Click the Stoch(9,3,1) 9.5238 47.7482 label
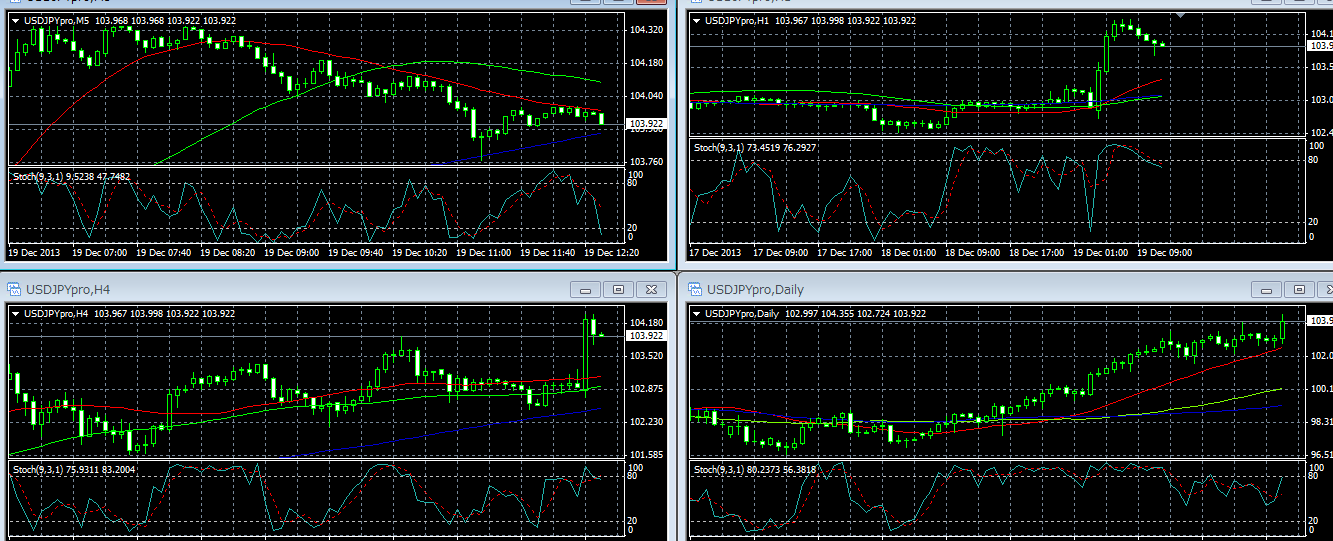This screenshot has width=1333, height=541. coord(71,177)
